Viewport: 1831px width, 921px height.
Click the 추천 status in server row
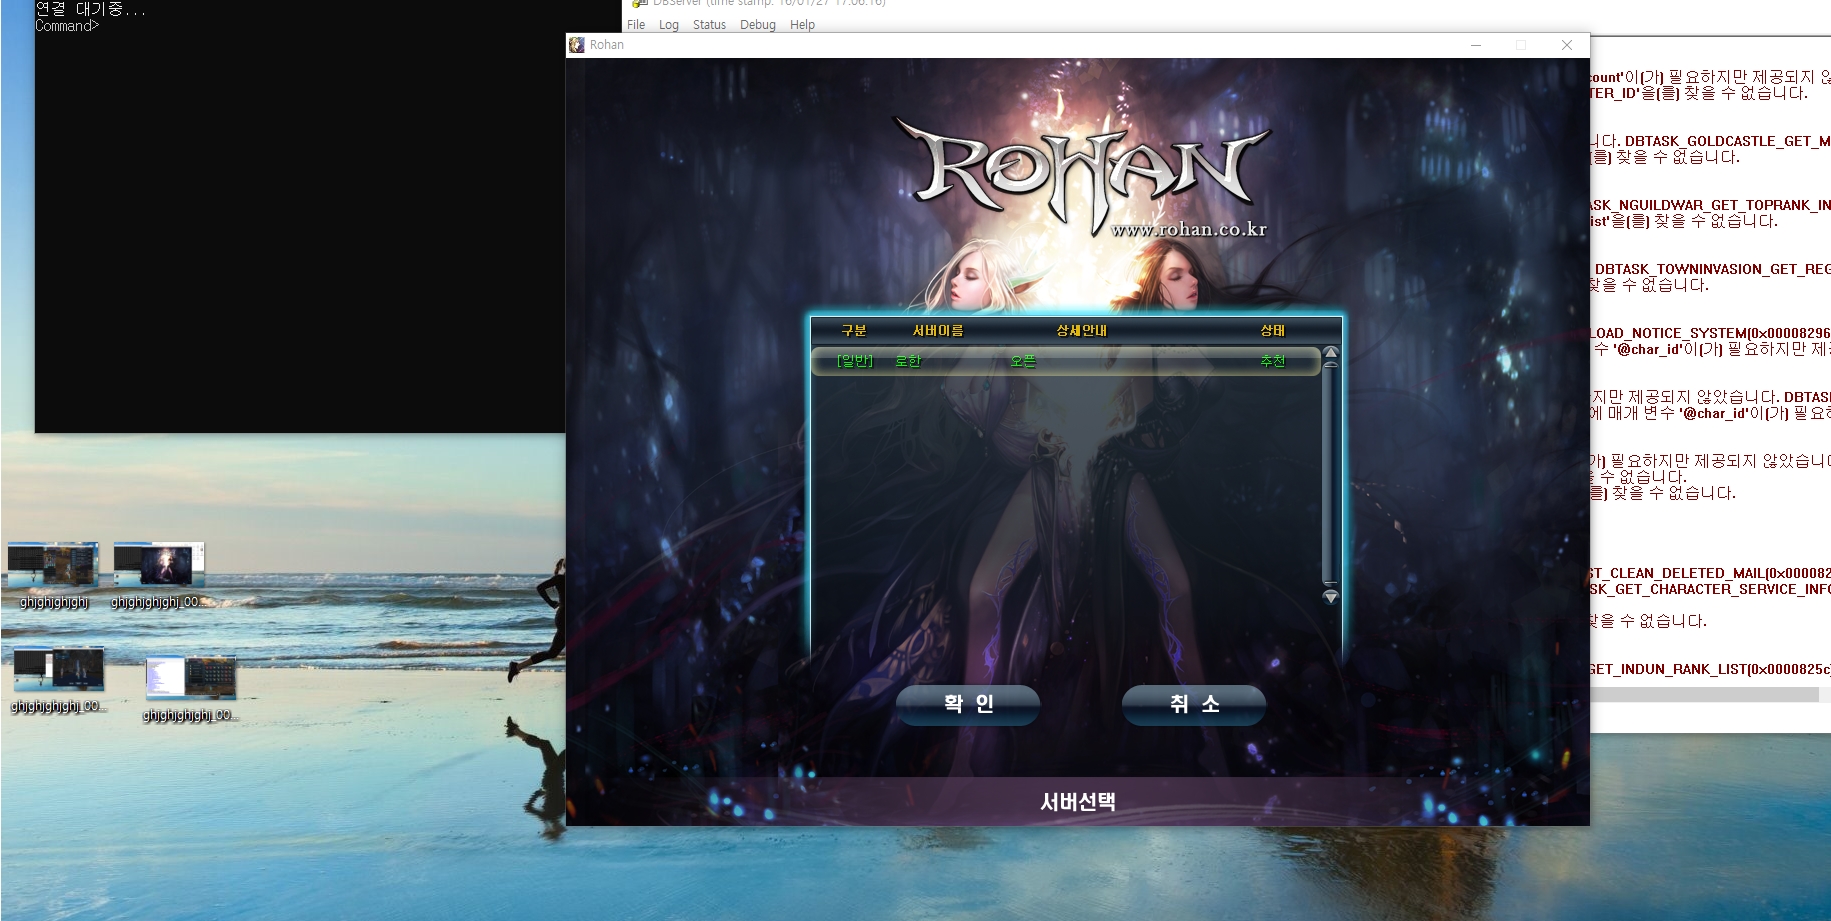click(1272, 361)
